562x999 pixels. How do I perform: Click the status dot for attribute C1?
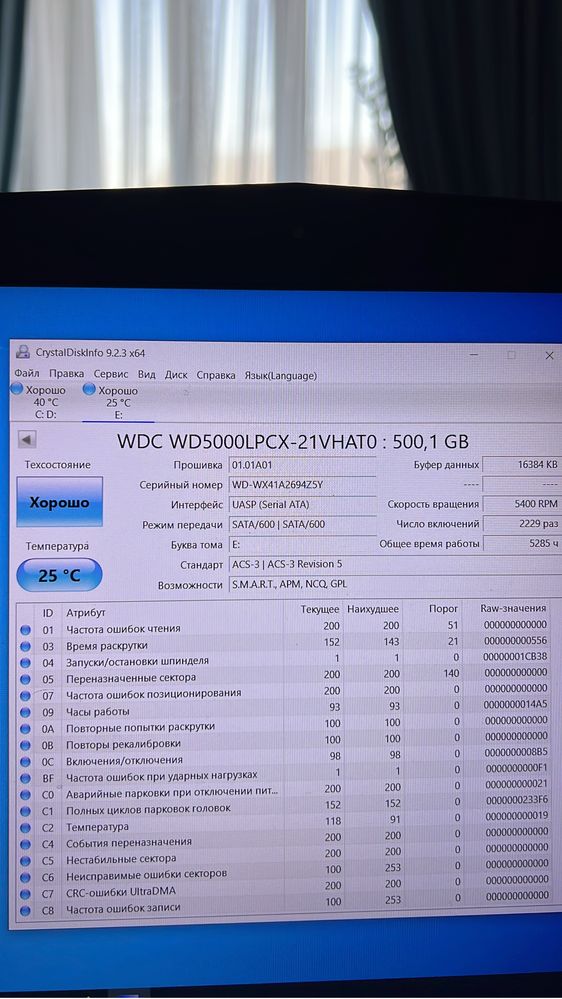tap(25, 812)
